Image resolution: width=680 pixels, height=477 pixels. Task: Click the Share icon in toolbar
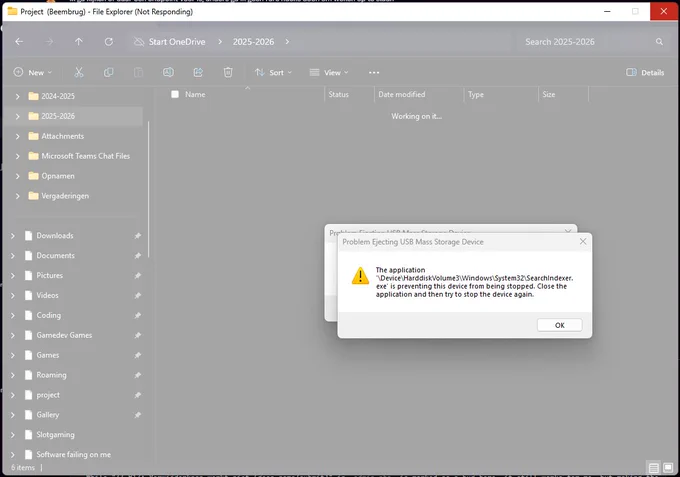(x=198, y=72)
